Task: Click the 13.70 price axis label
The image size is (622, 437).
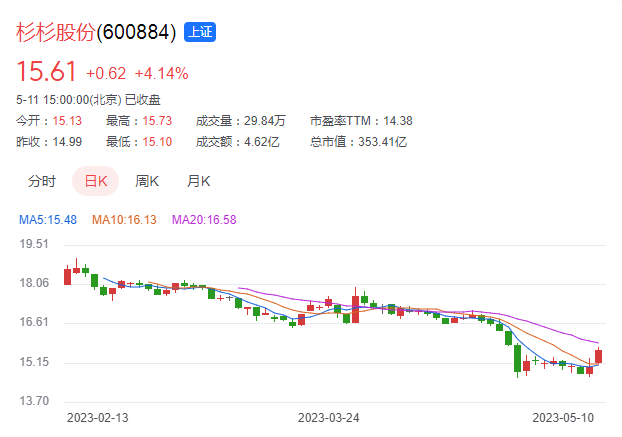Action: pos(34,401)
